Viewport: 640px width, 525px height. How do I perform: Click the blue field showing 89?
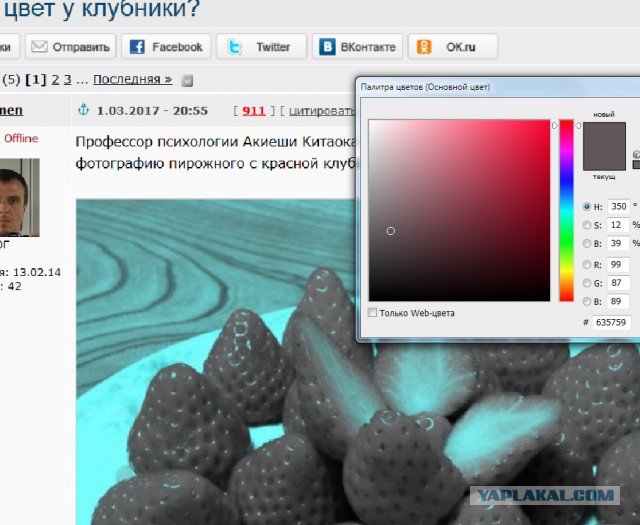pos(619,301)
